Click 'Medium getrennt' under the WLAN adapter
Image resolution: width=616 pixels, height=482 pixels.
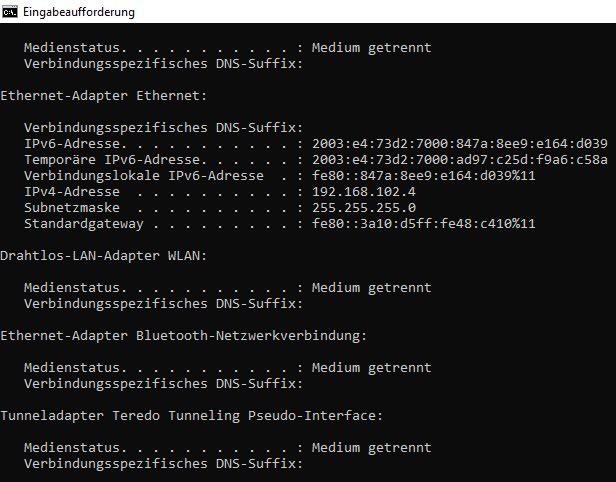pyautogui.click(x=372, y=288)
